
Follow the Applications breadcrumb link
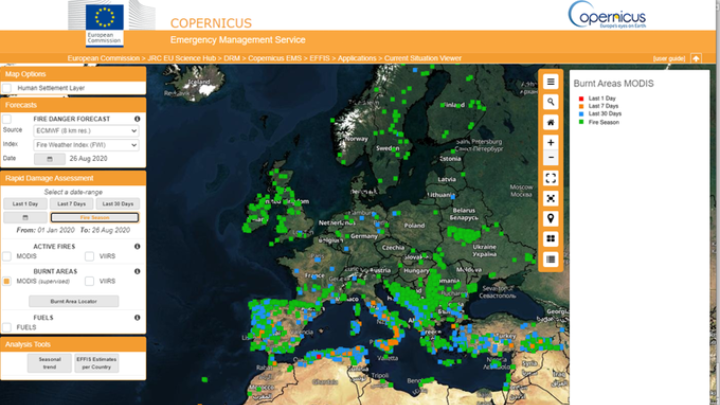click(357, 58)
